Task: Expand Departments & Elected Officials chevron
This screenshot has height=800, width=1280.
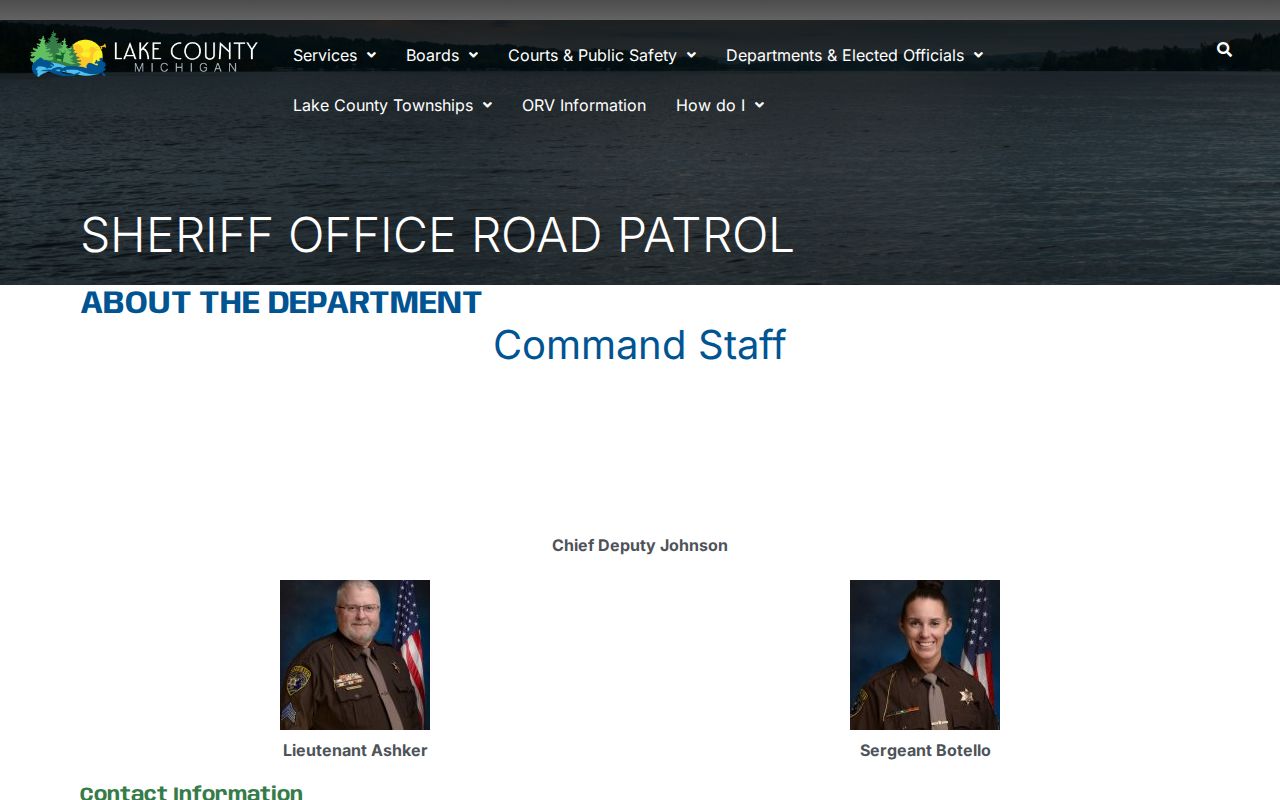Action: point(978,55)
